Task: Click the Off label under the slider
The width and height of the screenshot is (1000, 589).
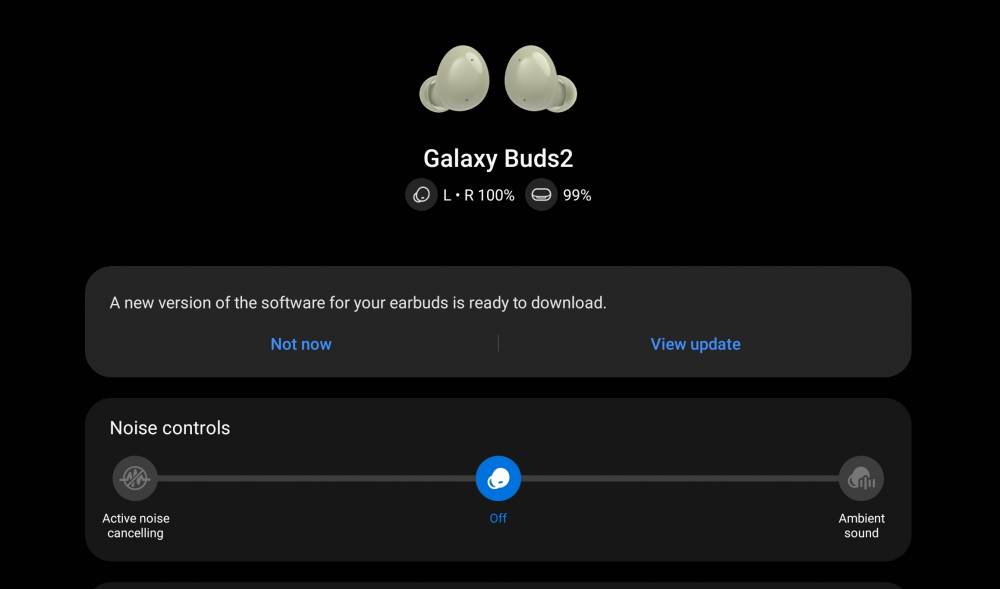Action: click(498, 518)
